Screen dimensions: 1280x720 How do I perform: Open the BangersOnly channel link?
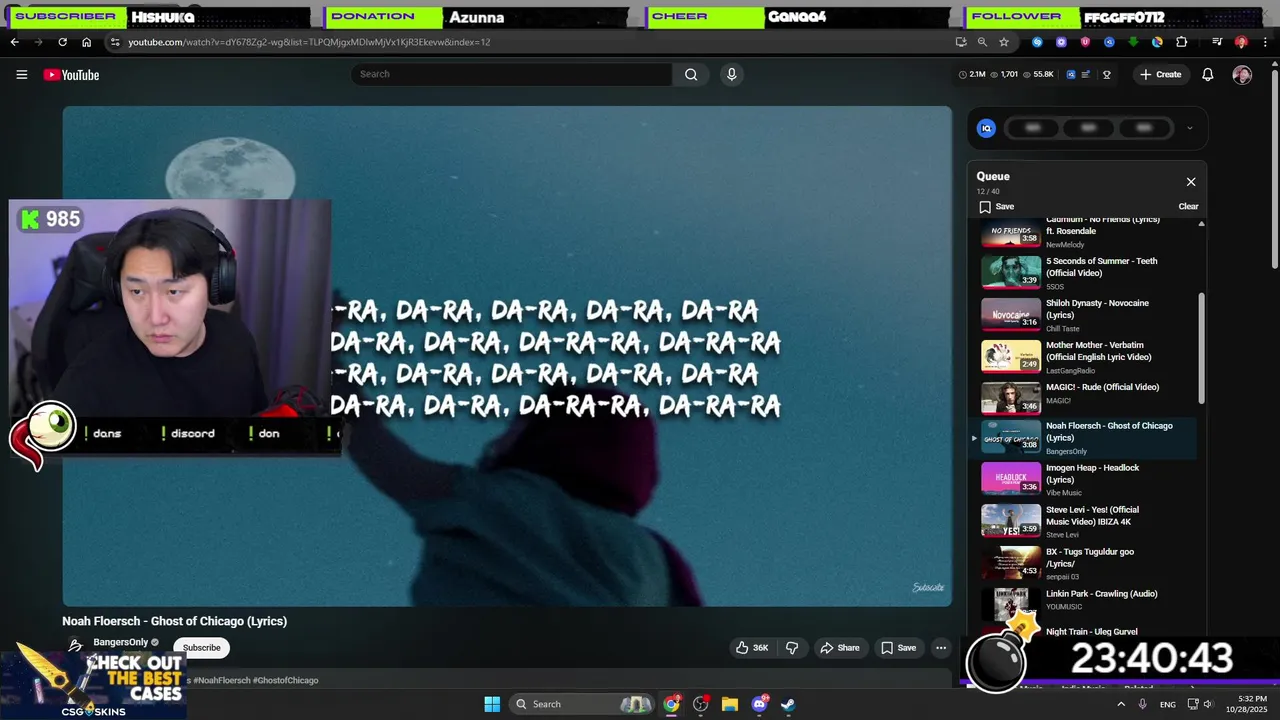pos(121,642)
